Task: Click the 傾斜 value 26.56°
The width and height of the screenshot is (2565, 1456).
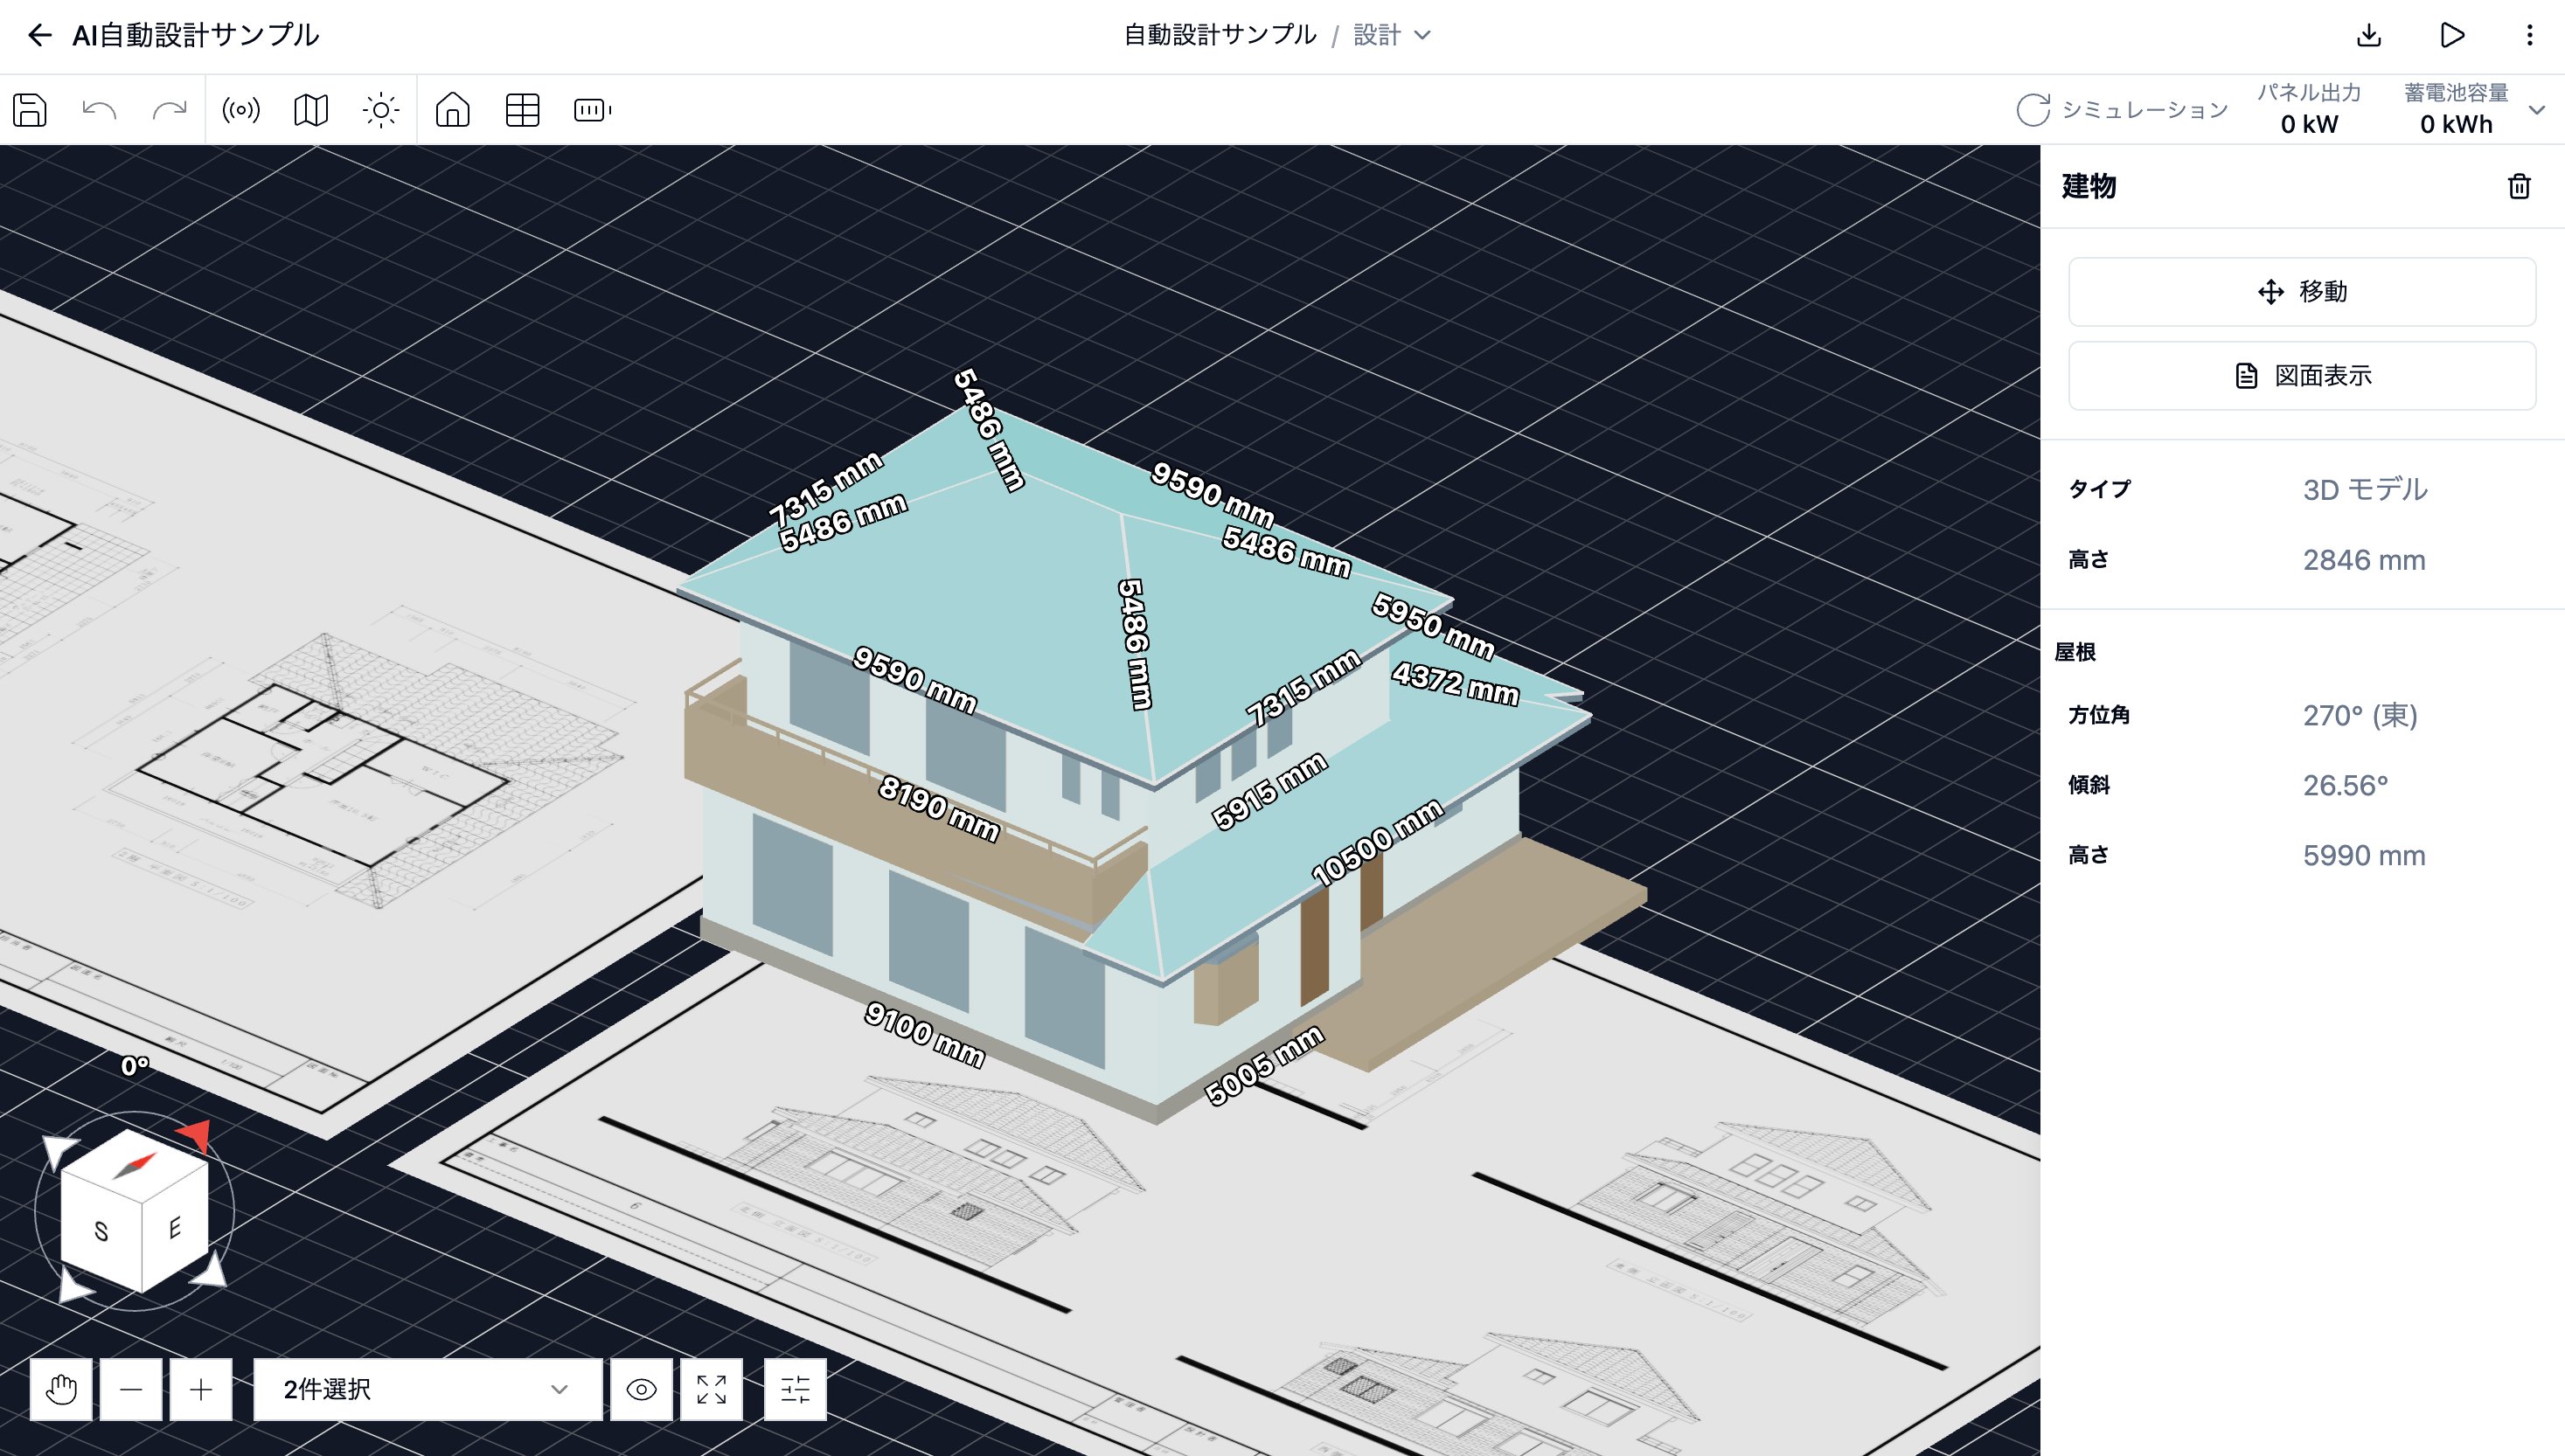Action: [2345, 786]
